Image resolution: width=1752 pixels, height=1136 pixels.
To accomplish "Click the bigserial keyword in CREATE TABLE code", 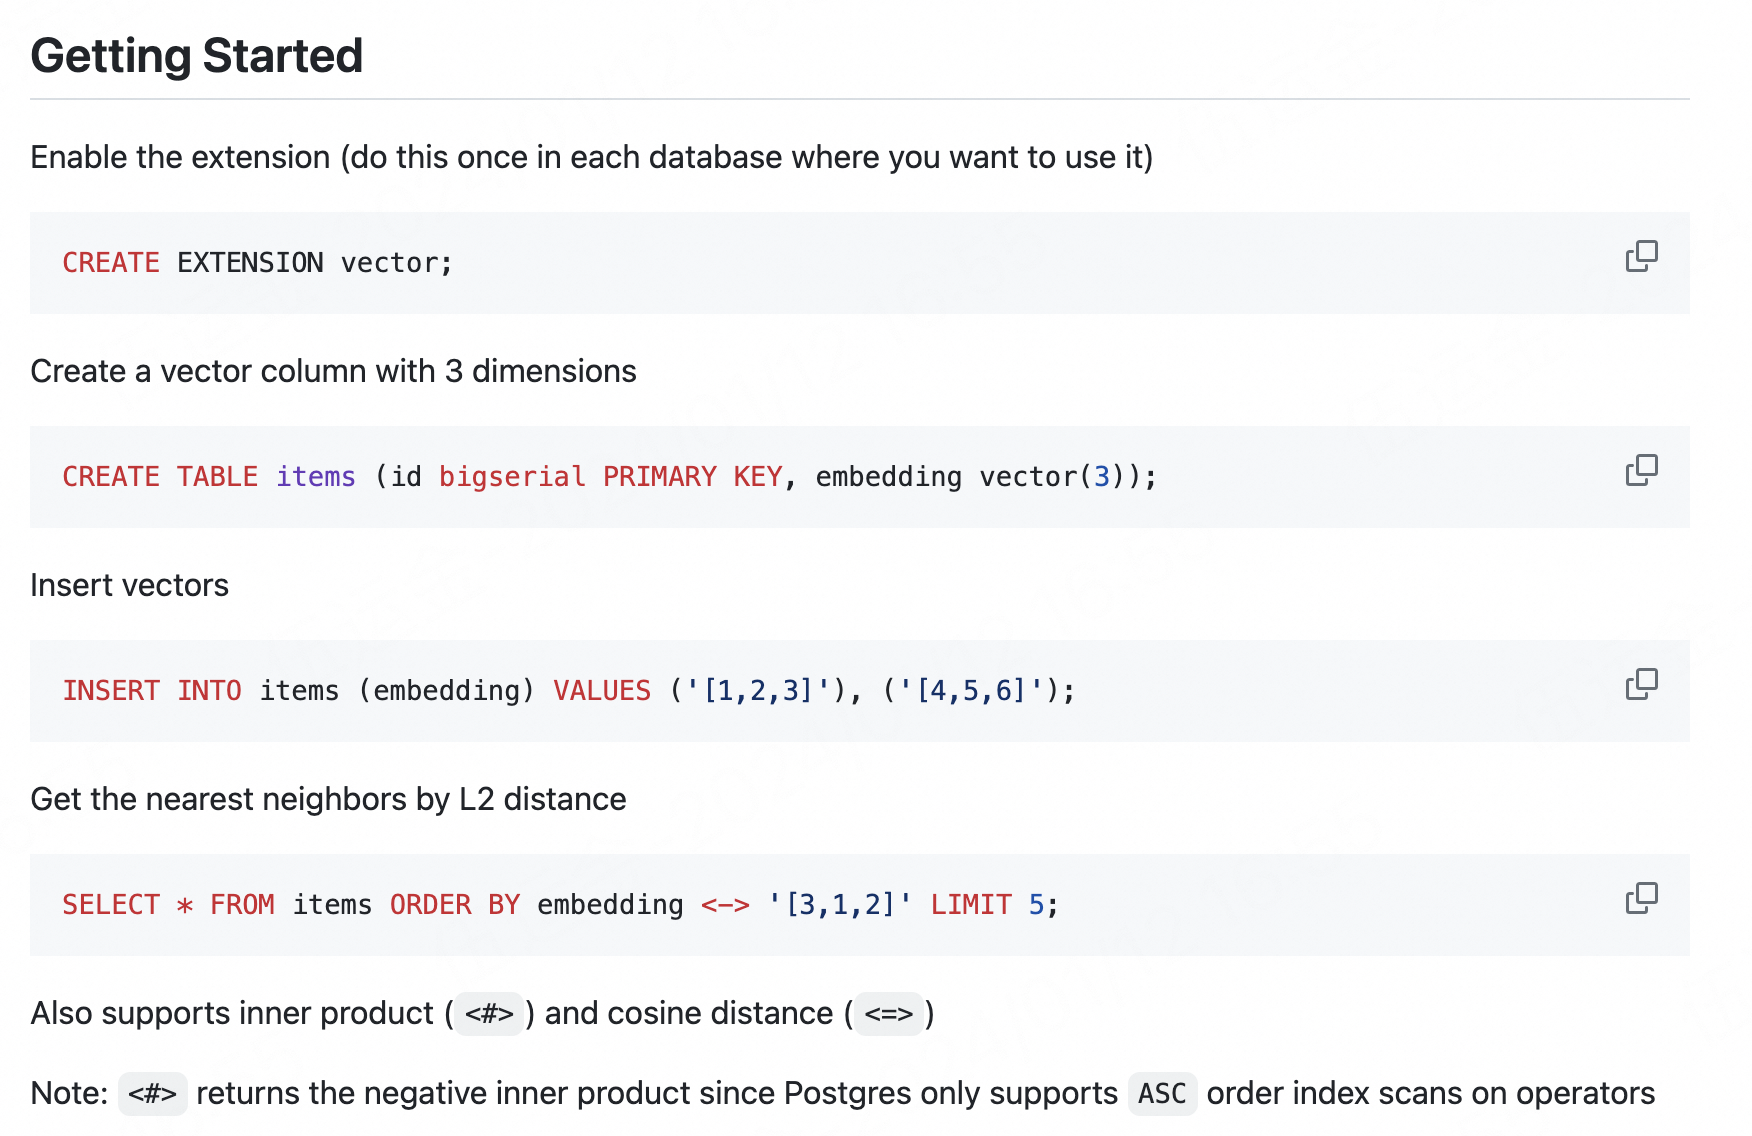I will [x=512, y=477].
